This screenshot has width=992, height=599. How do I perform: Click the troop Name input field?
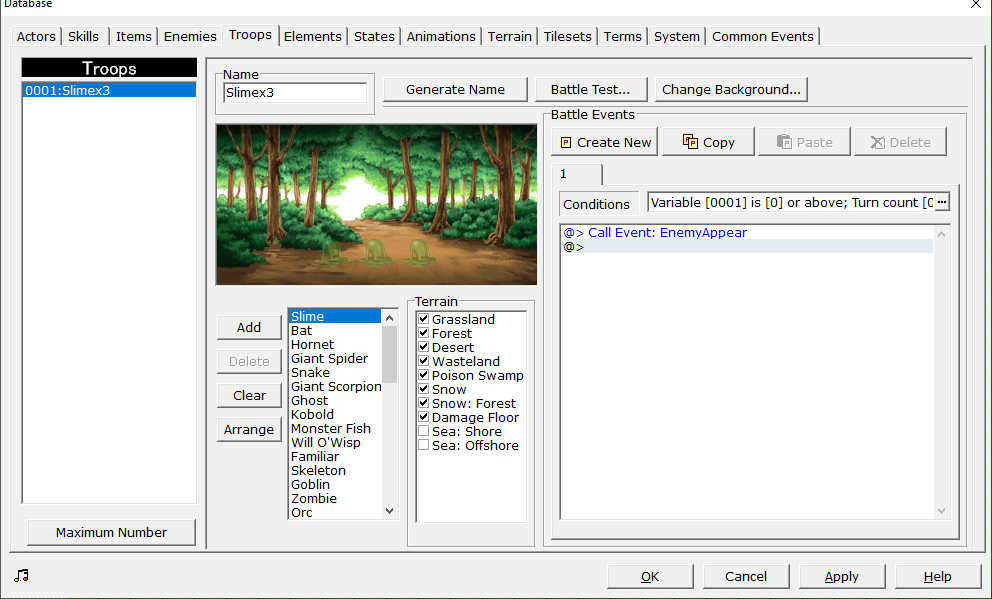[x=295, y=92]
